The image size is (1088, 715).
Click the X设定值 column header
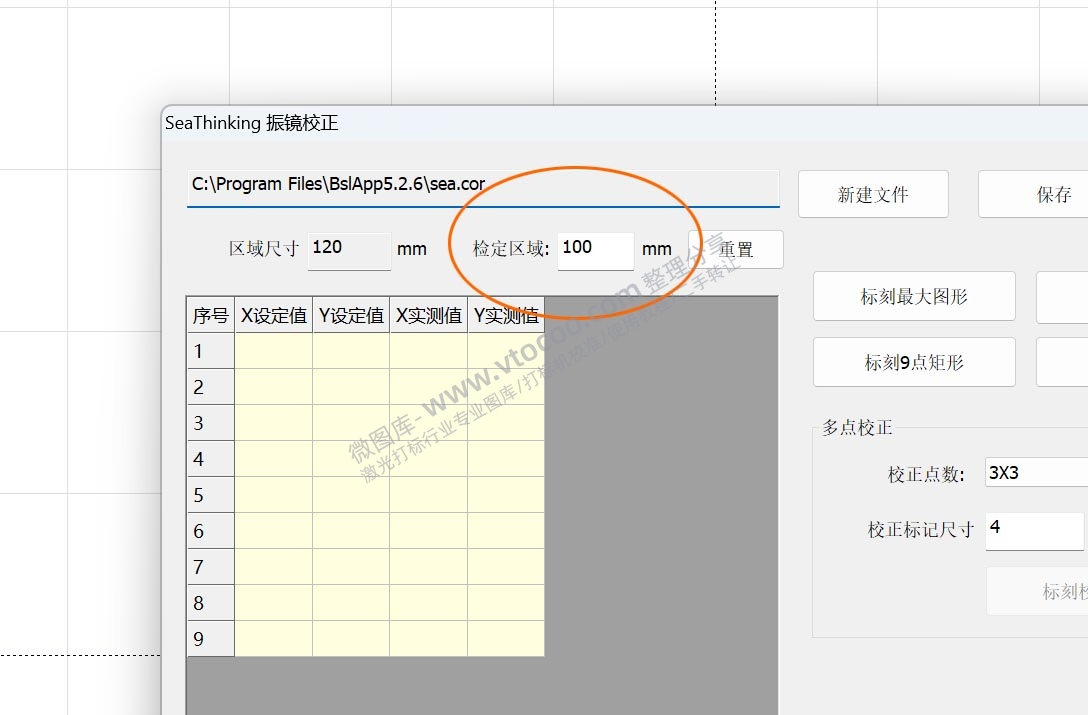(273, 314)
